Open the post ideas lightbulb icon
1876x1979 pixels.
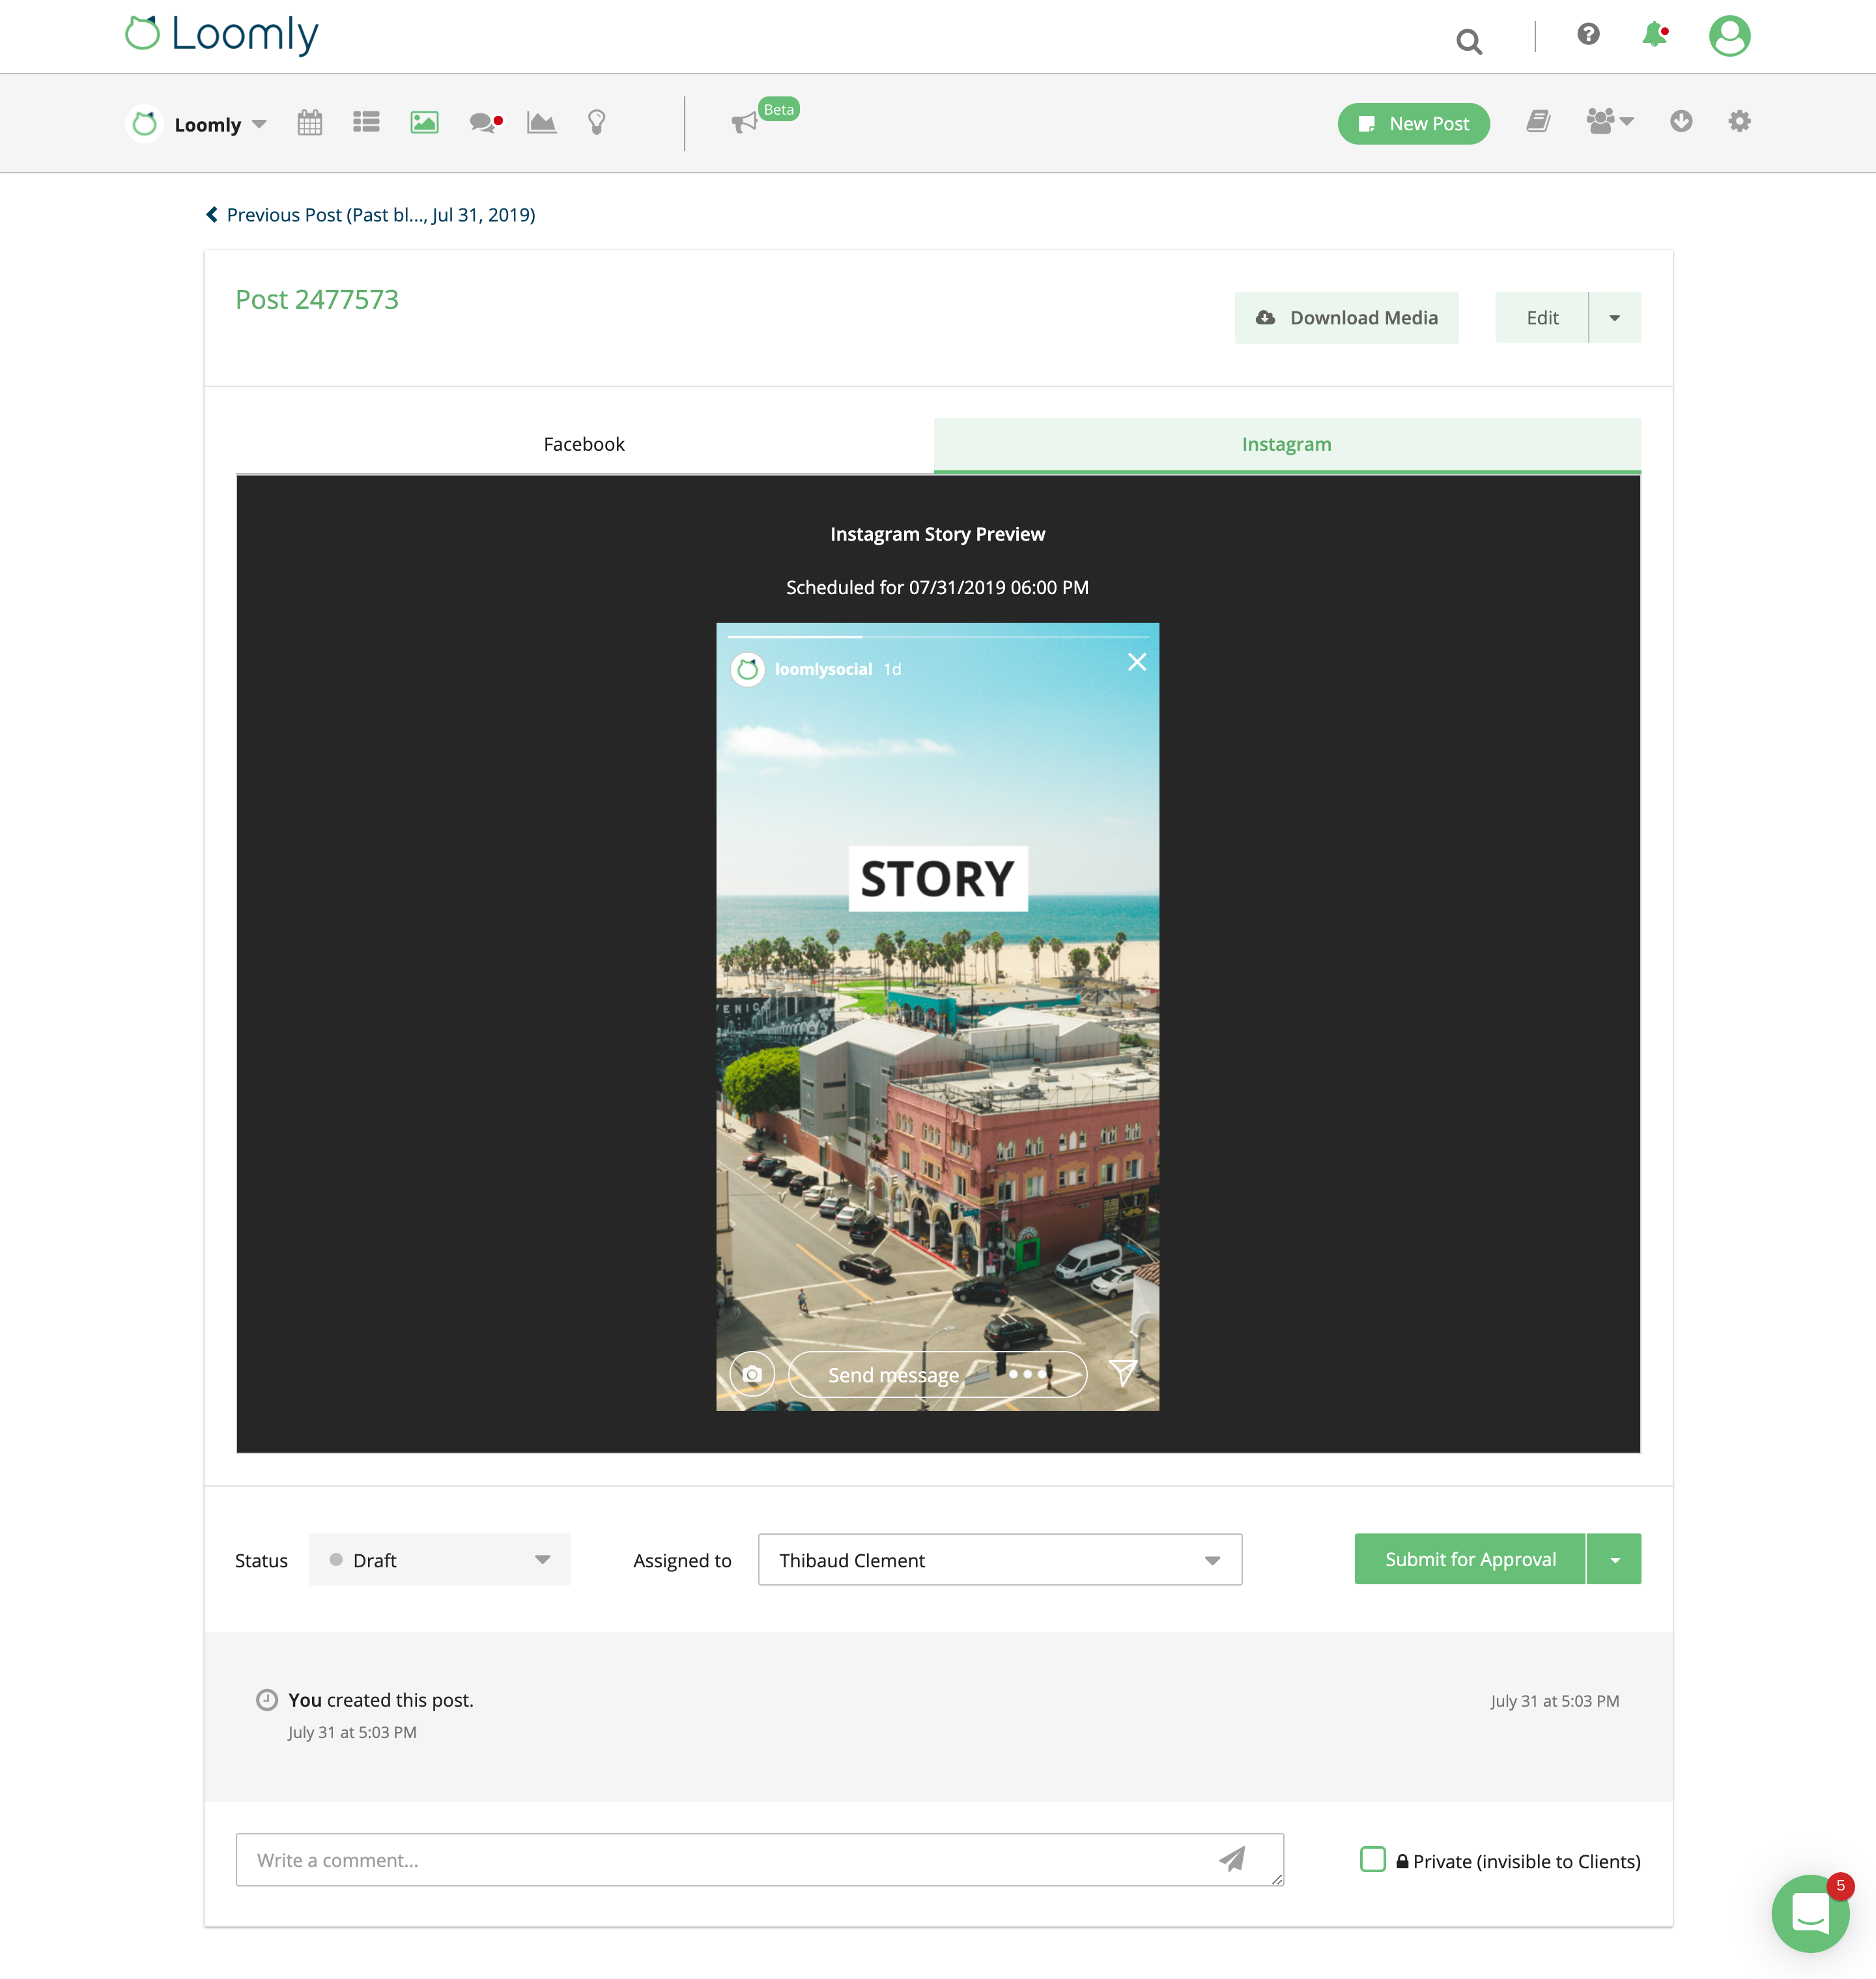click(x=596, y=123)
